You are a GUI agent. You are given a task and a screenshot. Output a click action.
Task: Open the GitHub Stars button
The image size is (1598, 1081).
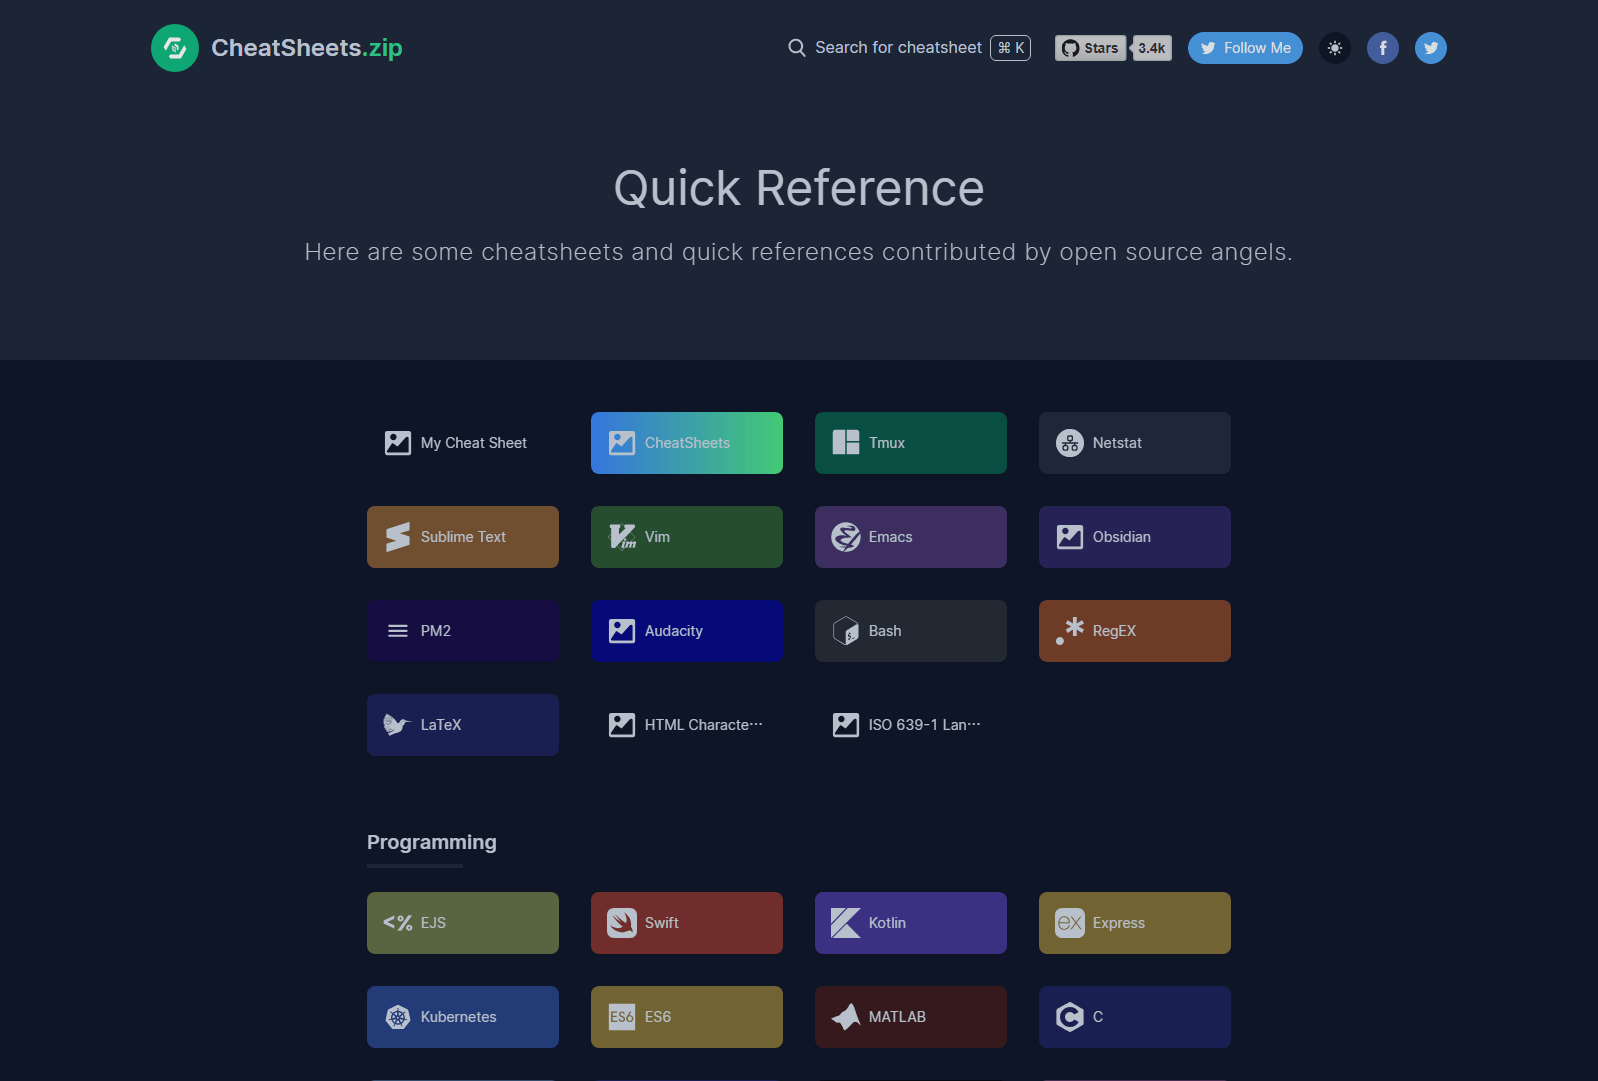(x=1090, y=48)
